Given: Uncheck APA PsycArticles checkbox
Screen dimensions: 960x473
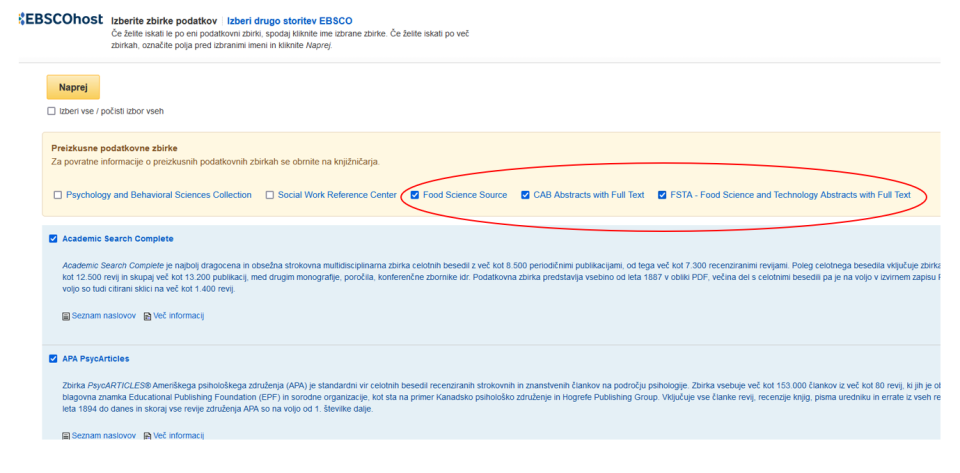Looking at the screenshot, I should [x=53, y=359].
